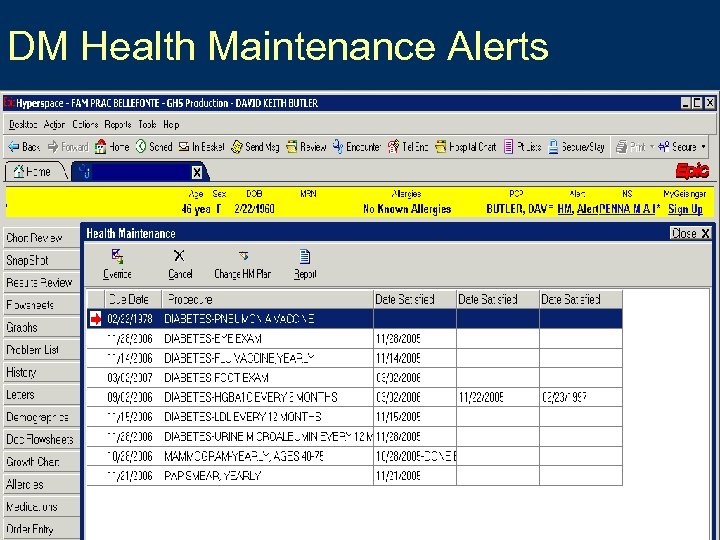
Task: Open the Report document icon
Action: 305,256
